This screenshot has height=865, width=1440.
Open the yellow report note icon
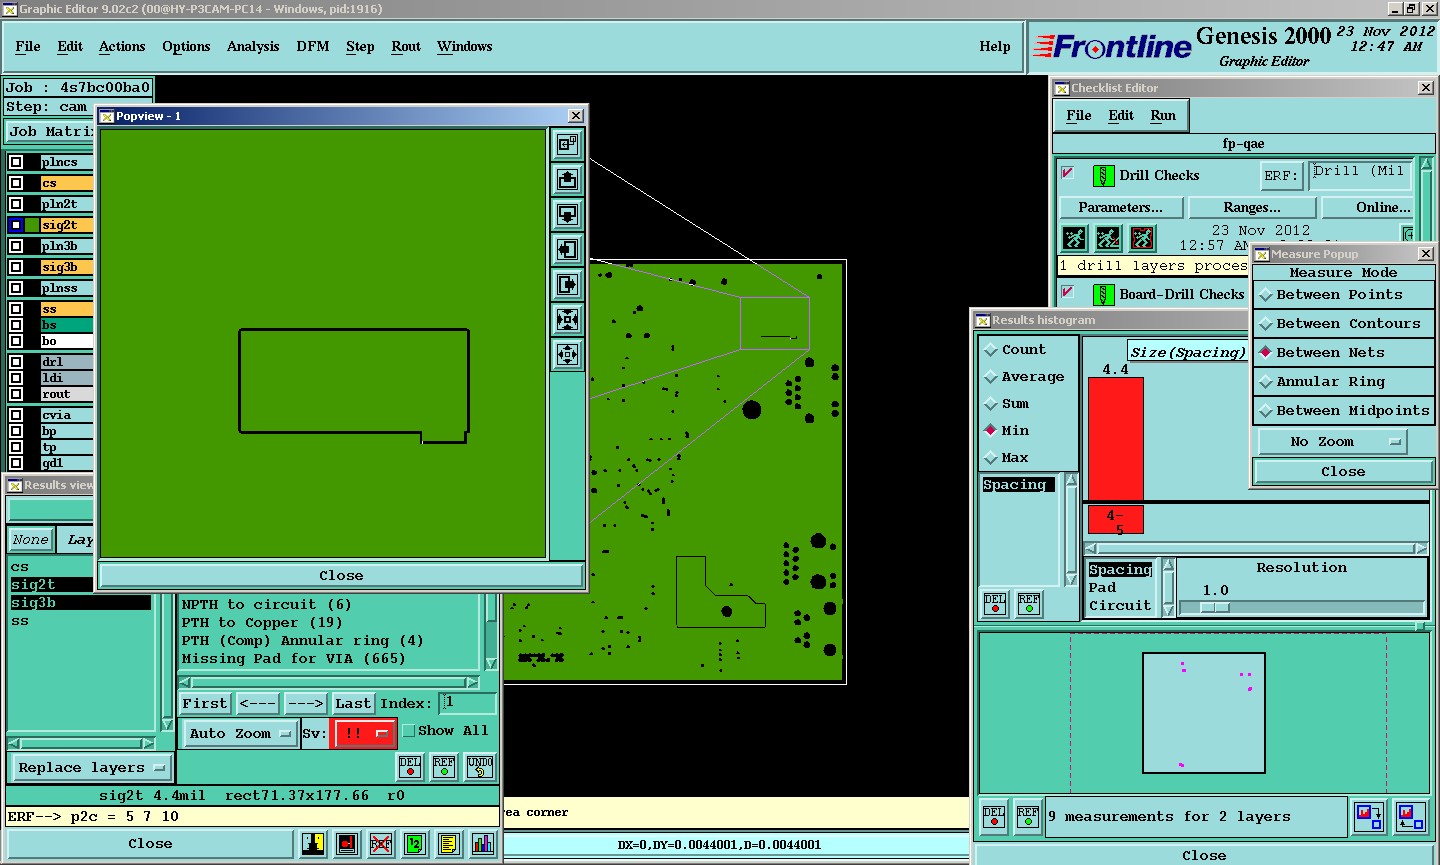point(449,844)
